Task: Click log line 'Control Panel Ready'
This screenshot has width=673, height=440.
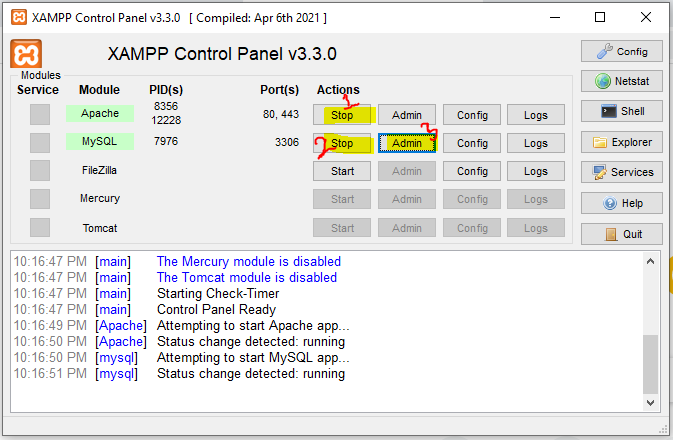Action: 216,310
